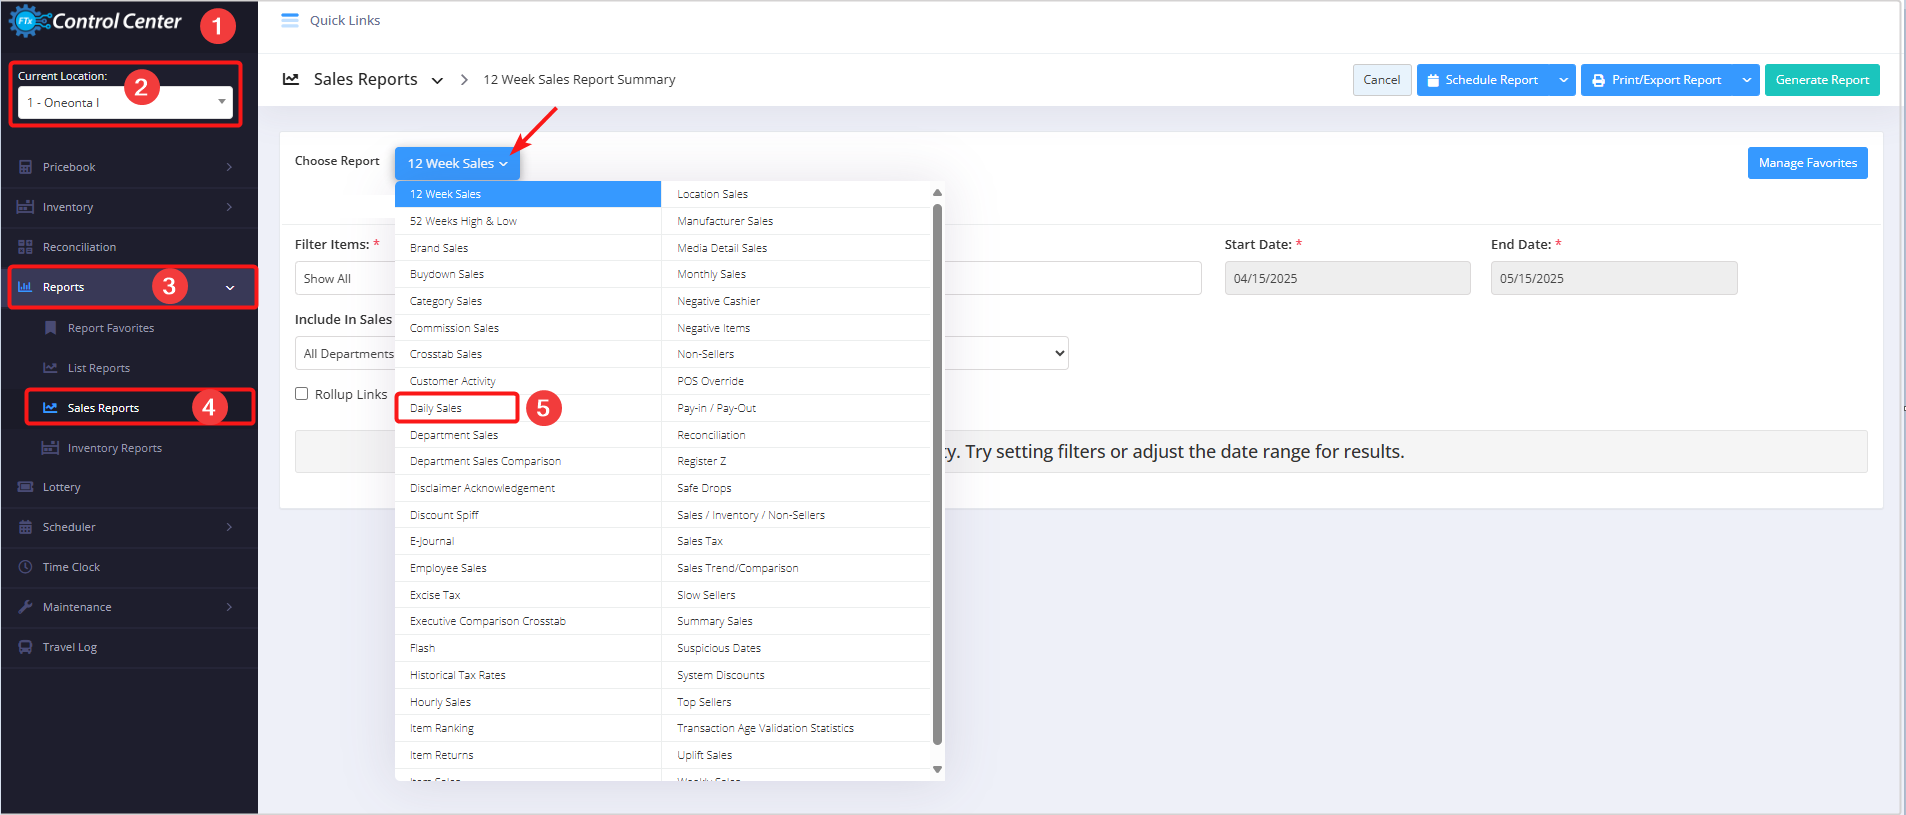The height and width of the screenshot is (815, 1906).
Task: Open the Quick Links link
Action: (x=345, y=20)
